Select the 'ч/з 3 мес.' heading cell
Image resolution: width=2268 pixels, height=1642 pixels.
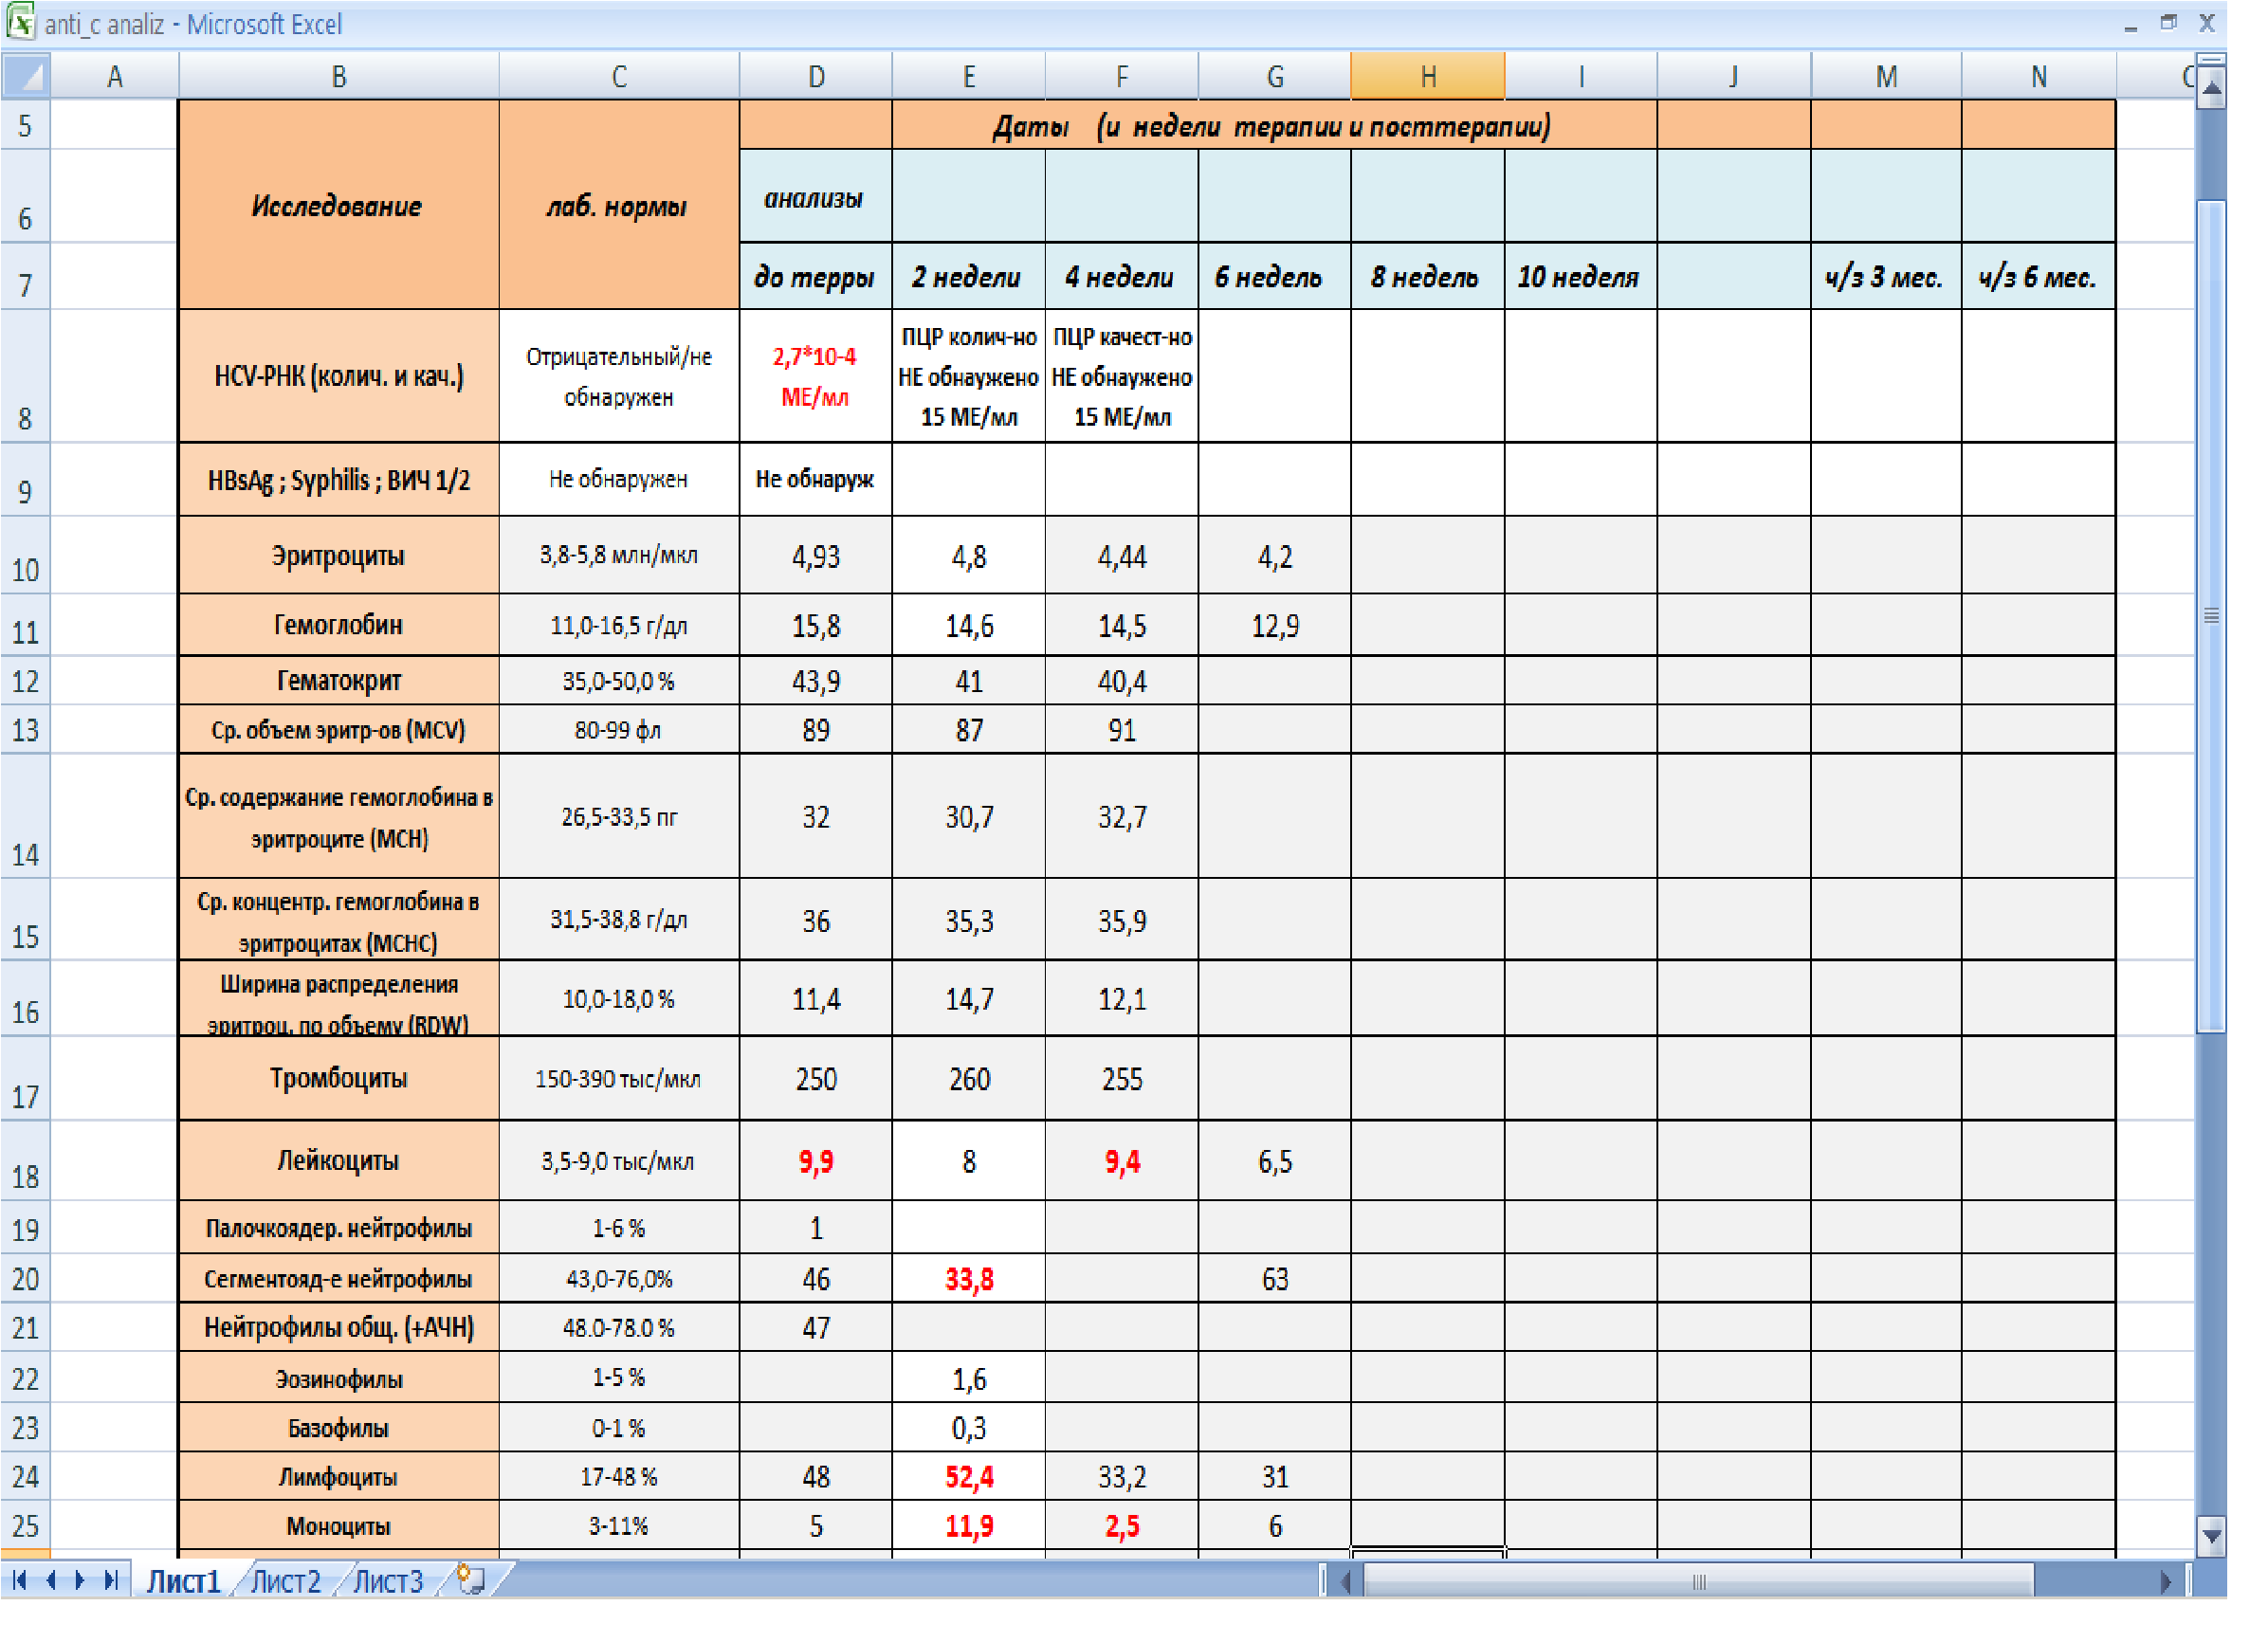[x=1886, y=276]
